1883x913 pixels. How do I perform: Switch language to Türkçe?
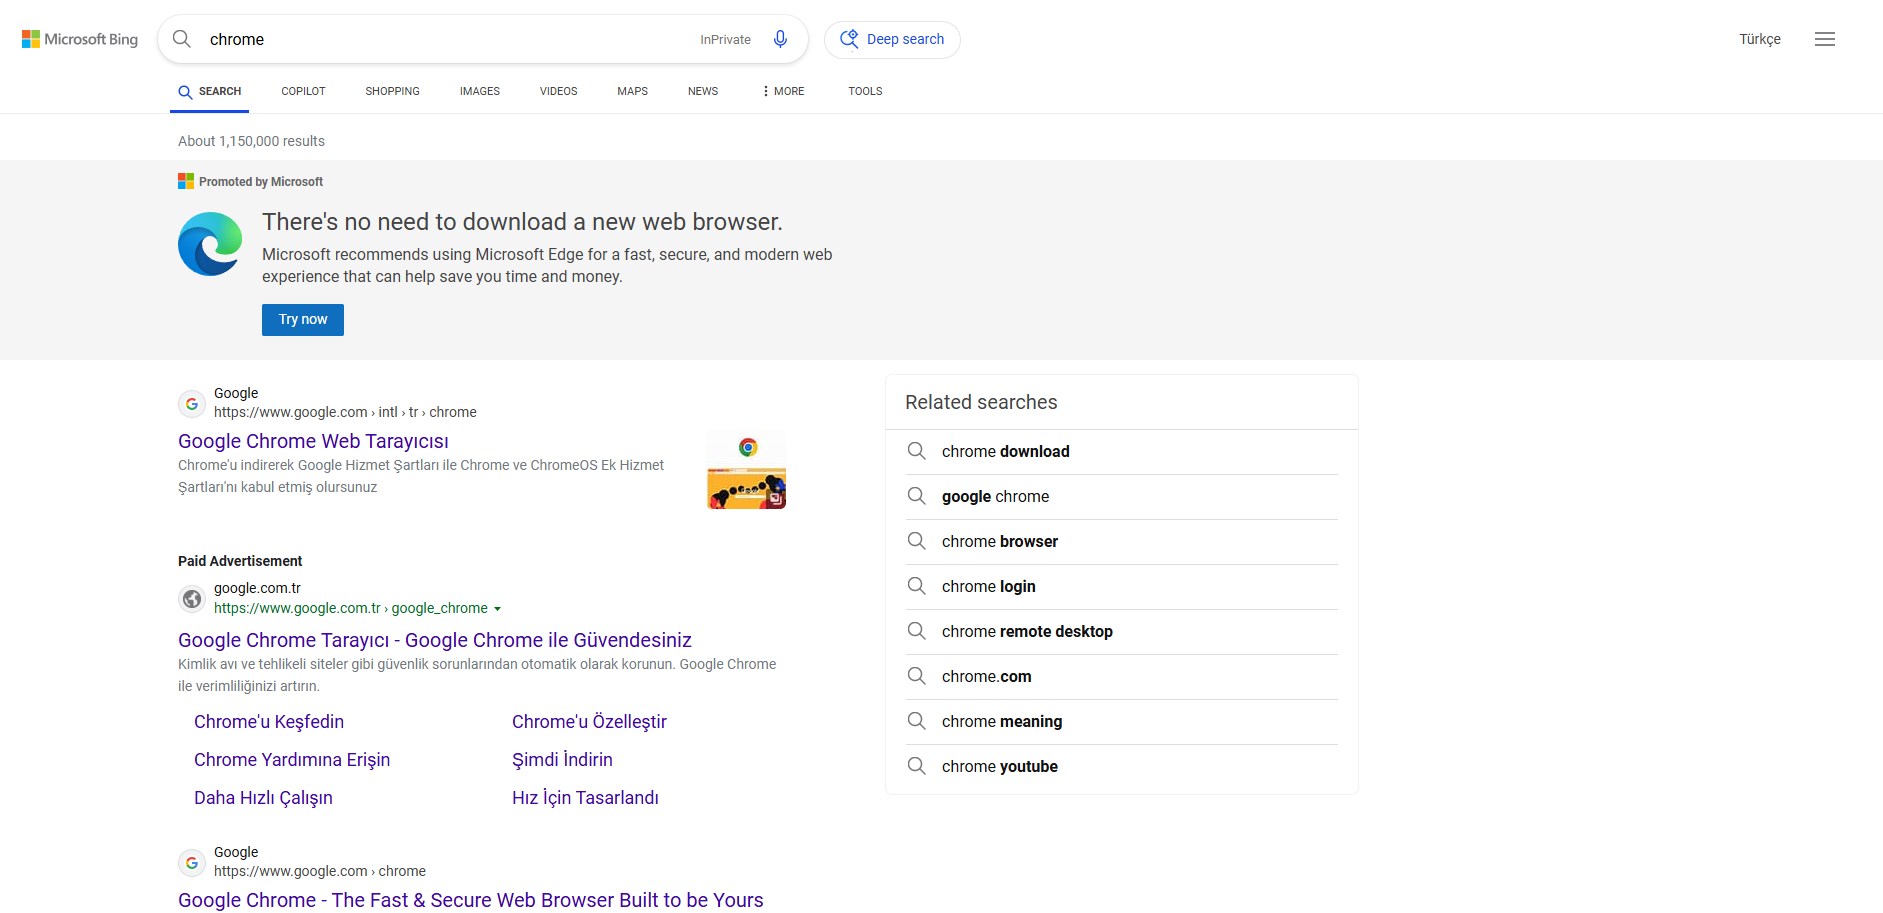[x=1760, y=39]
